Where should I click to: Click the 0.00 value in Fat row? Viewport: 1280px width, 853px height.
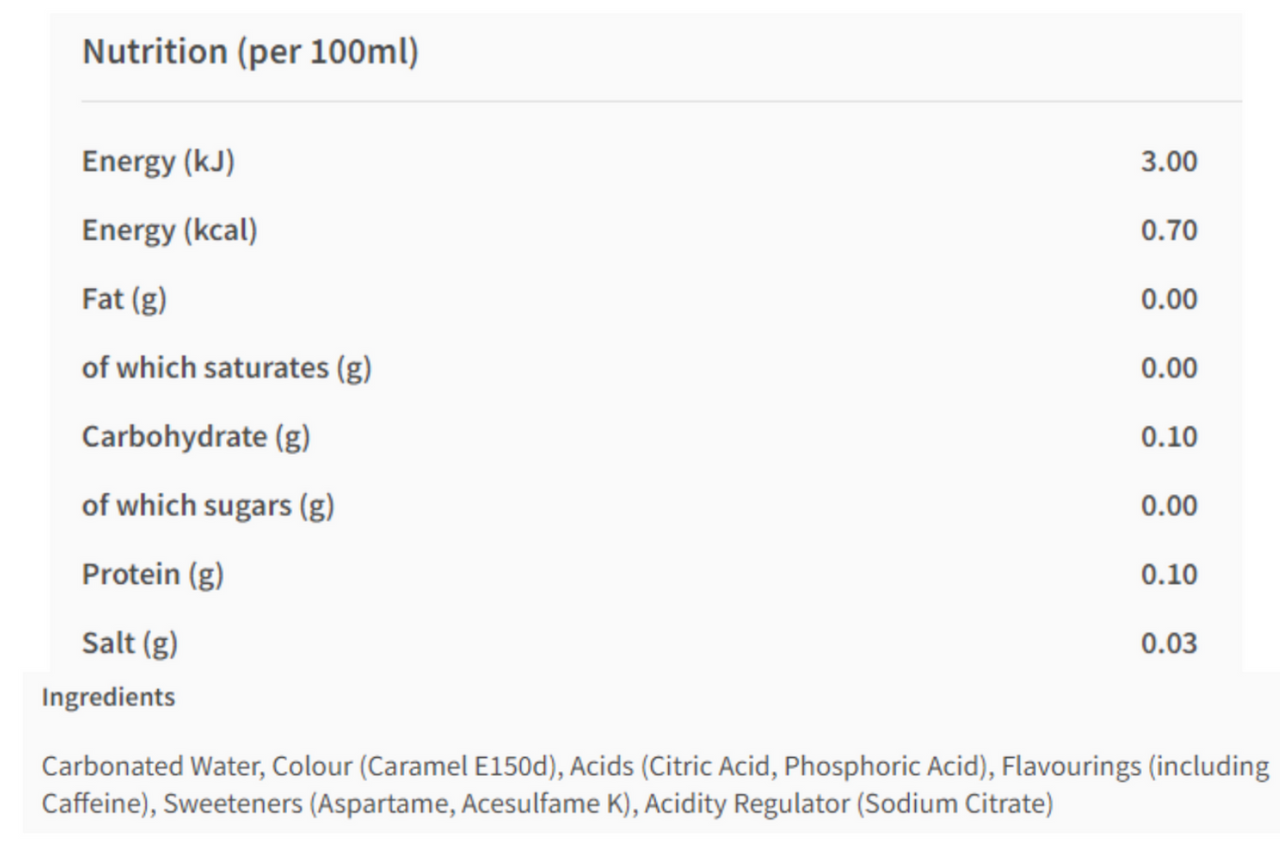tap(1169, 300)
